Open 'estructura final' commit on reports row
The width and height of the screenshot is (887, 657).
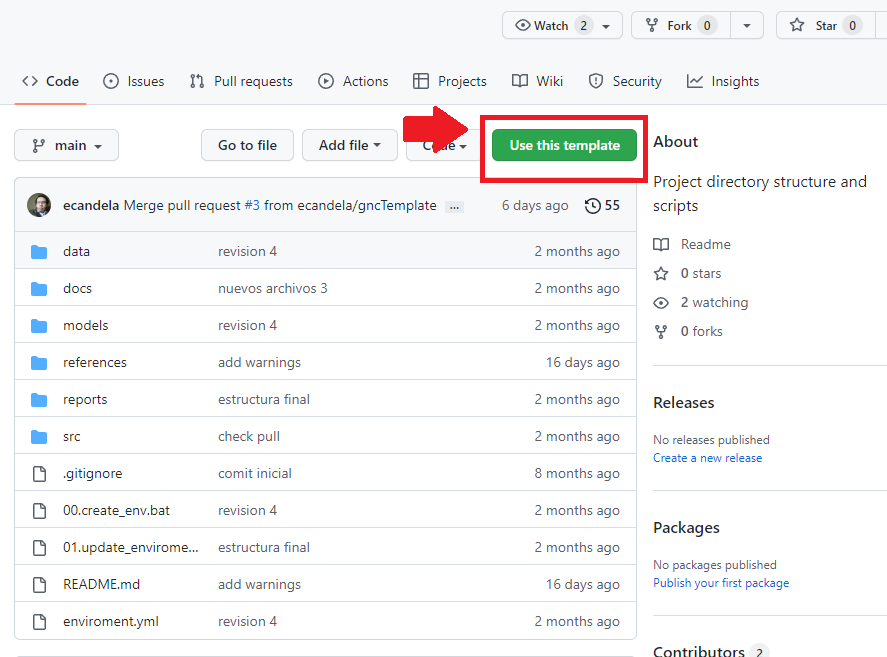pos(264,400)
